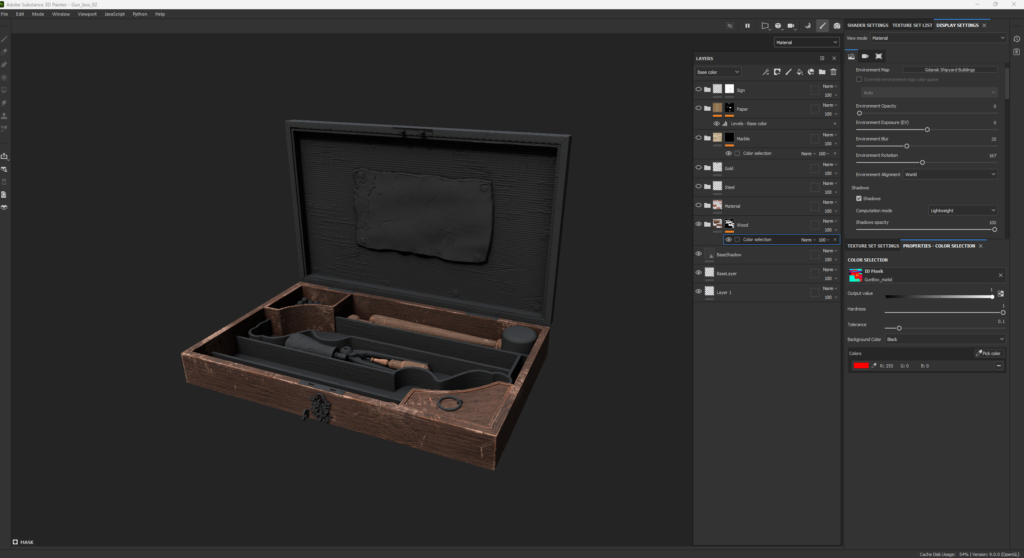Add a paint layer with brush icon
The height and width of the screenshot is (558, 1024).
point(788,72)
